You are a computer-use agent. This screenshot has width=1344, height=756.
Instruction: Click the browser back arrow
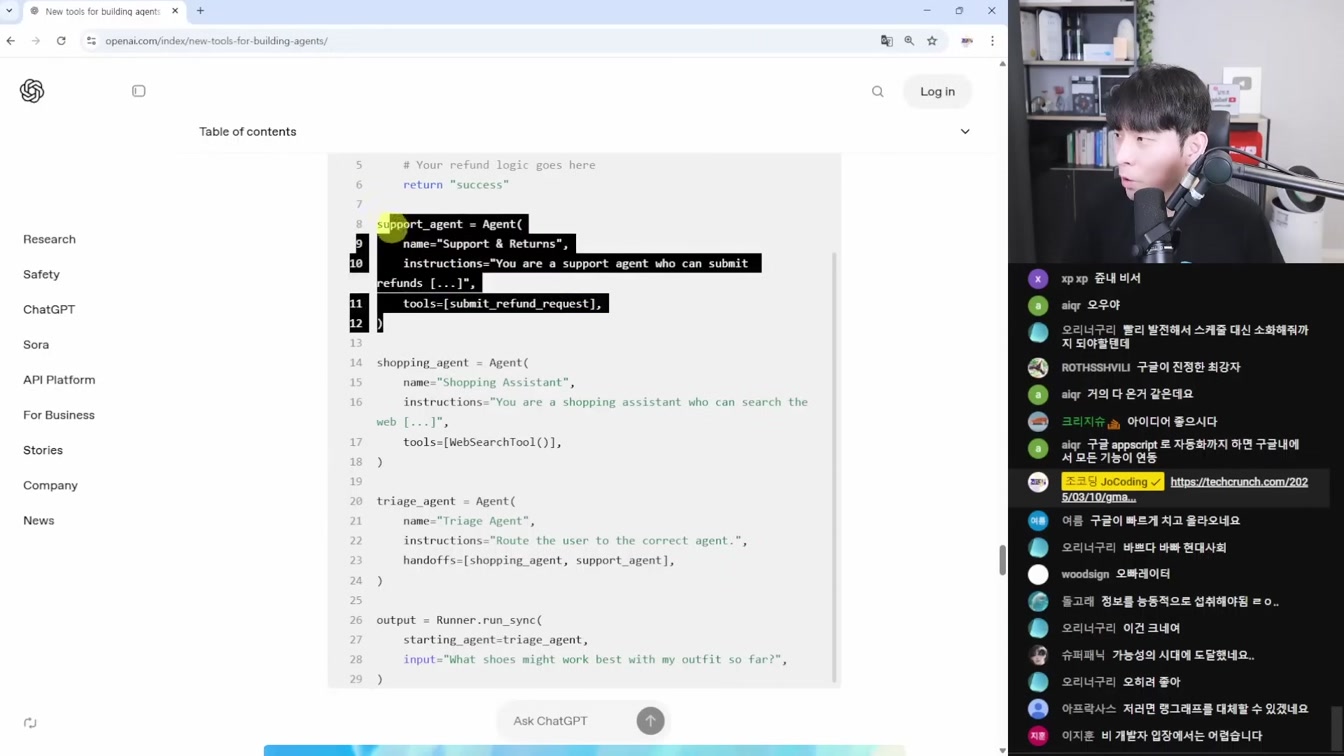(x=11, y=41)
